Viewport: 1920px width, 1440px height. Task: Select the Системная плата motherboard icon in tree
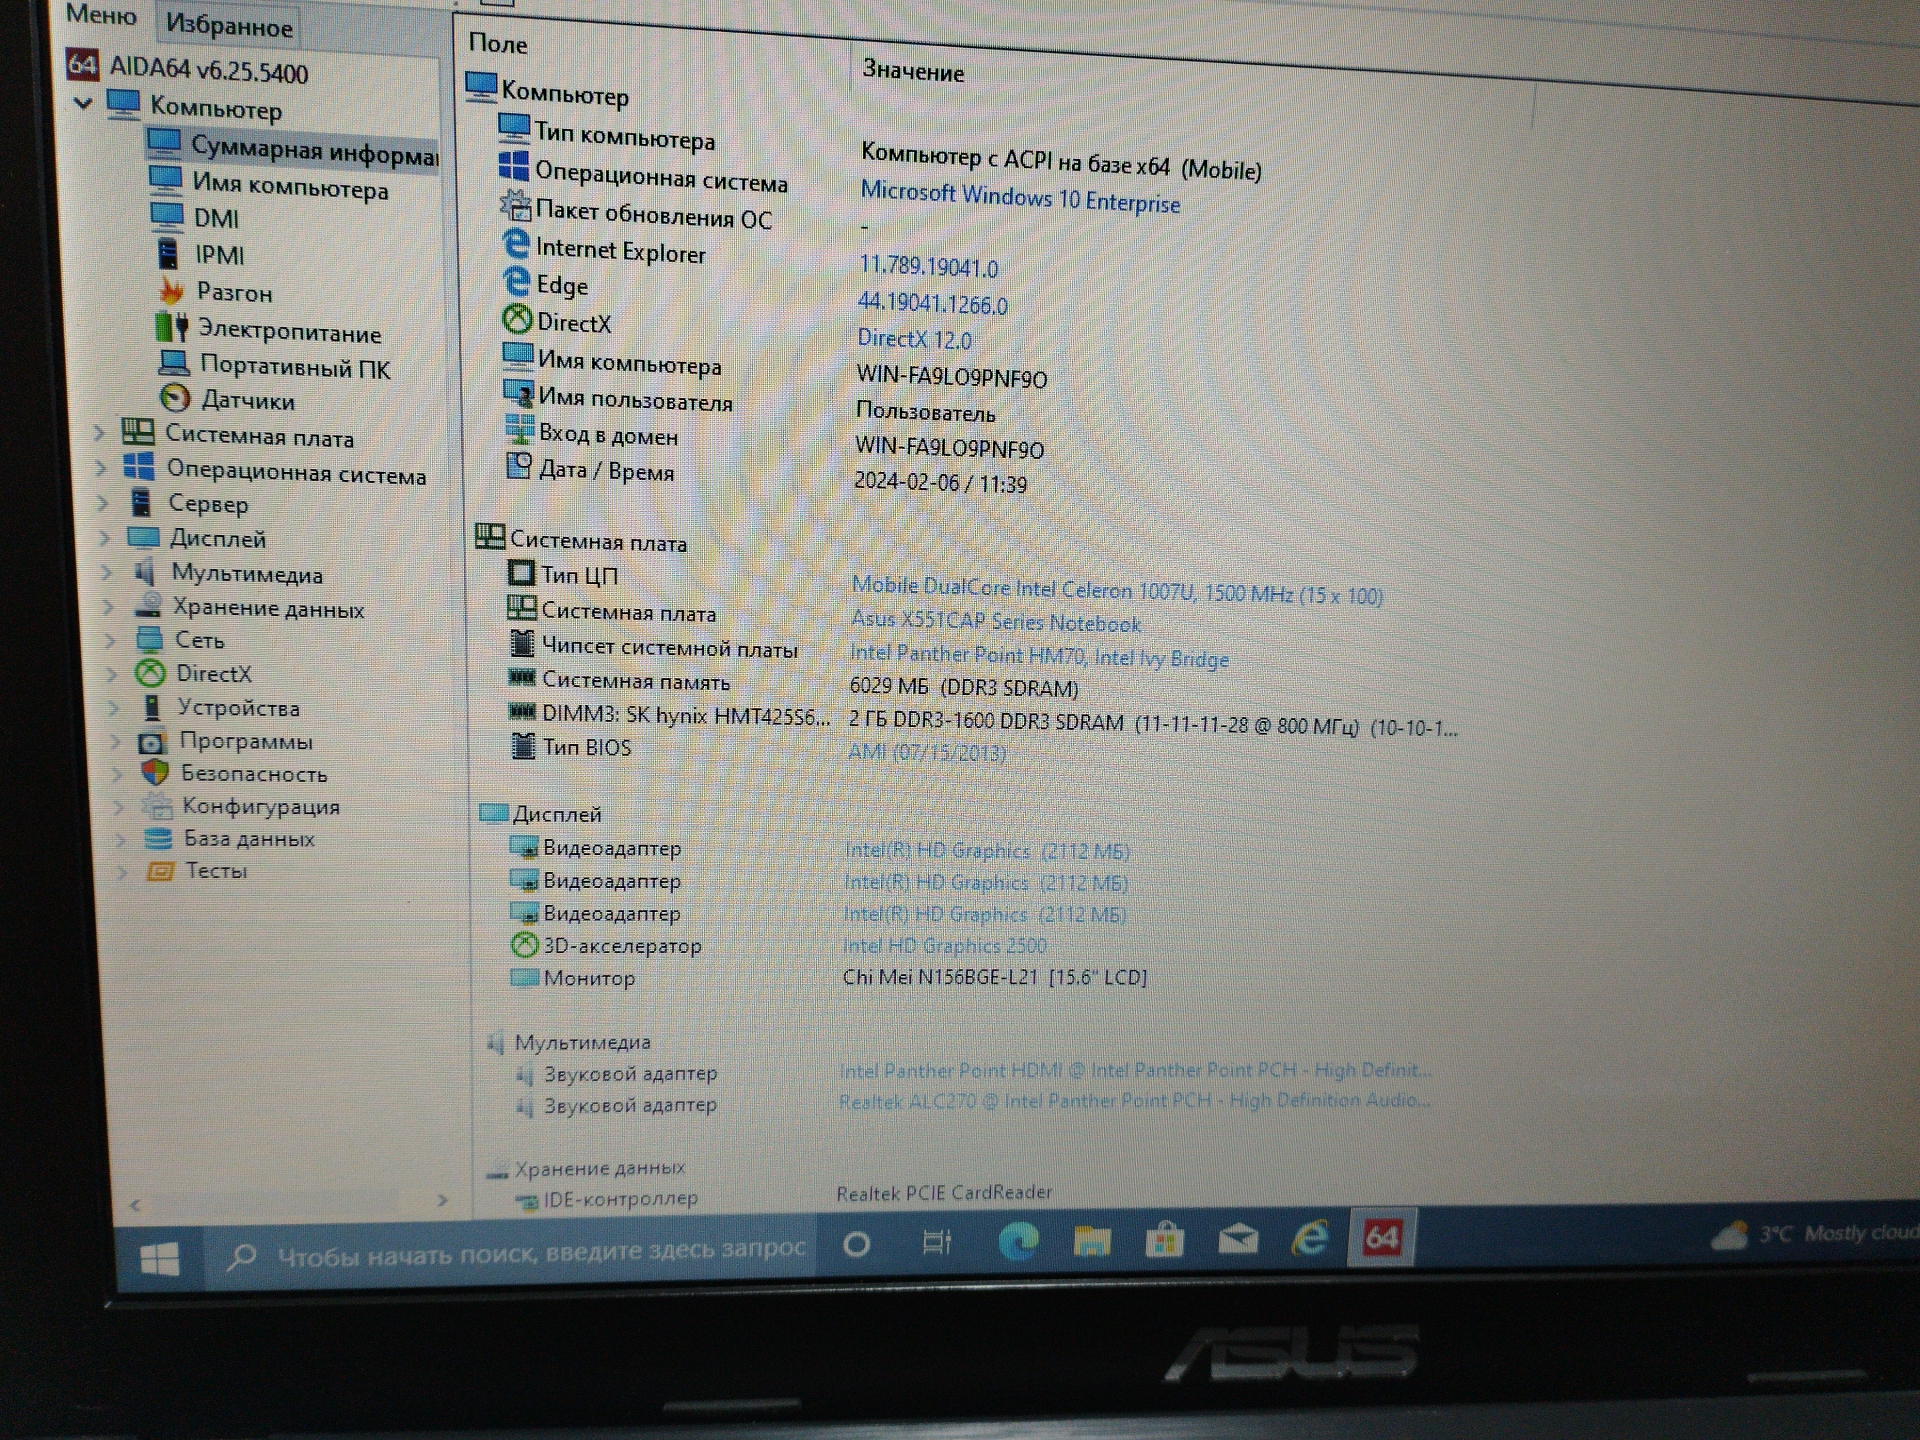tap(138, 432)
